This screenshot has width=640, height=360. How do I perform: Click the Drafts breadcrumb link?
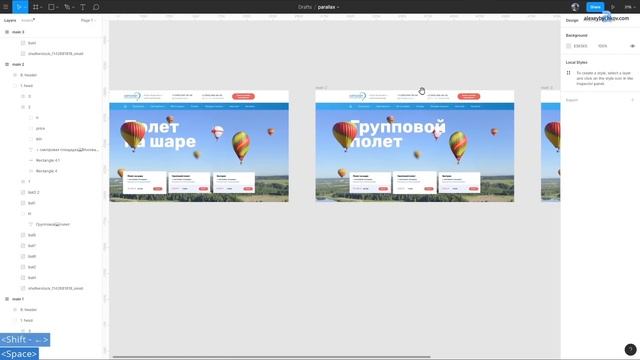point(304,7)
